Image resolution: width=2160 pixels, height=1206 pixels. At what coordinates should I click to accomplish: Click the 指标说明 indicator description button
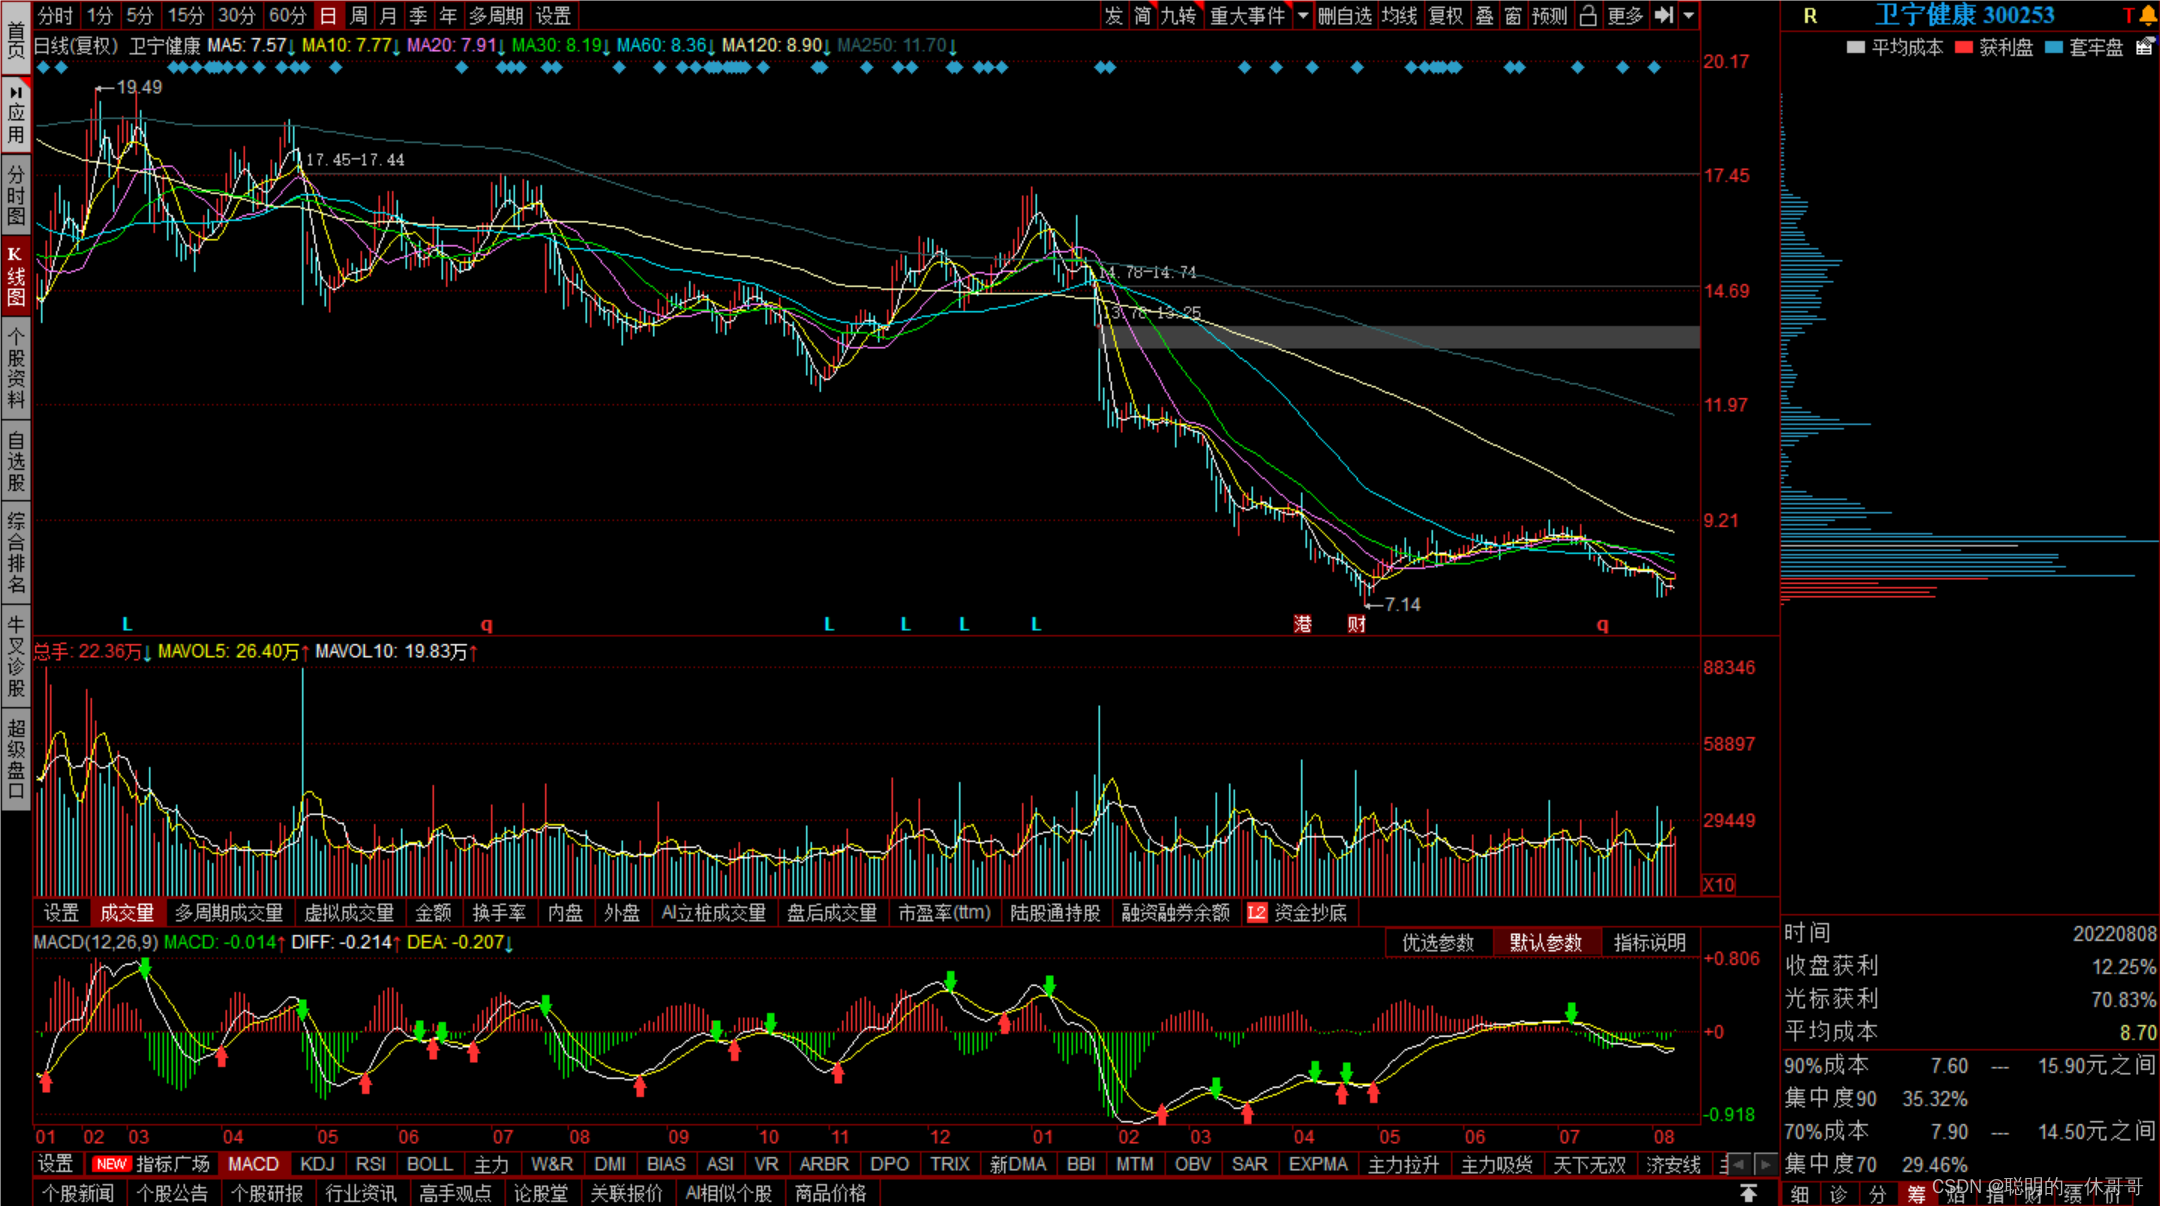pyautogui.click(x=1649, y=942)
